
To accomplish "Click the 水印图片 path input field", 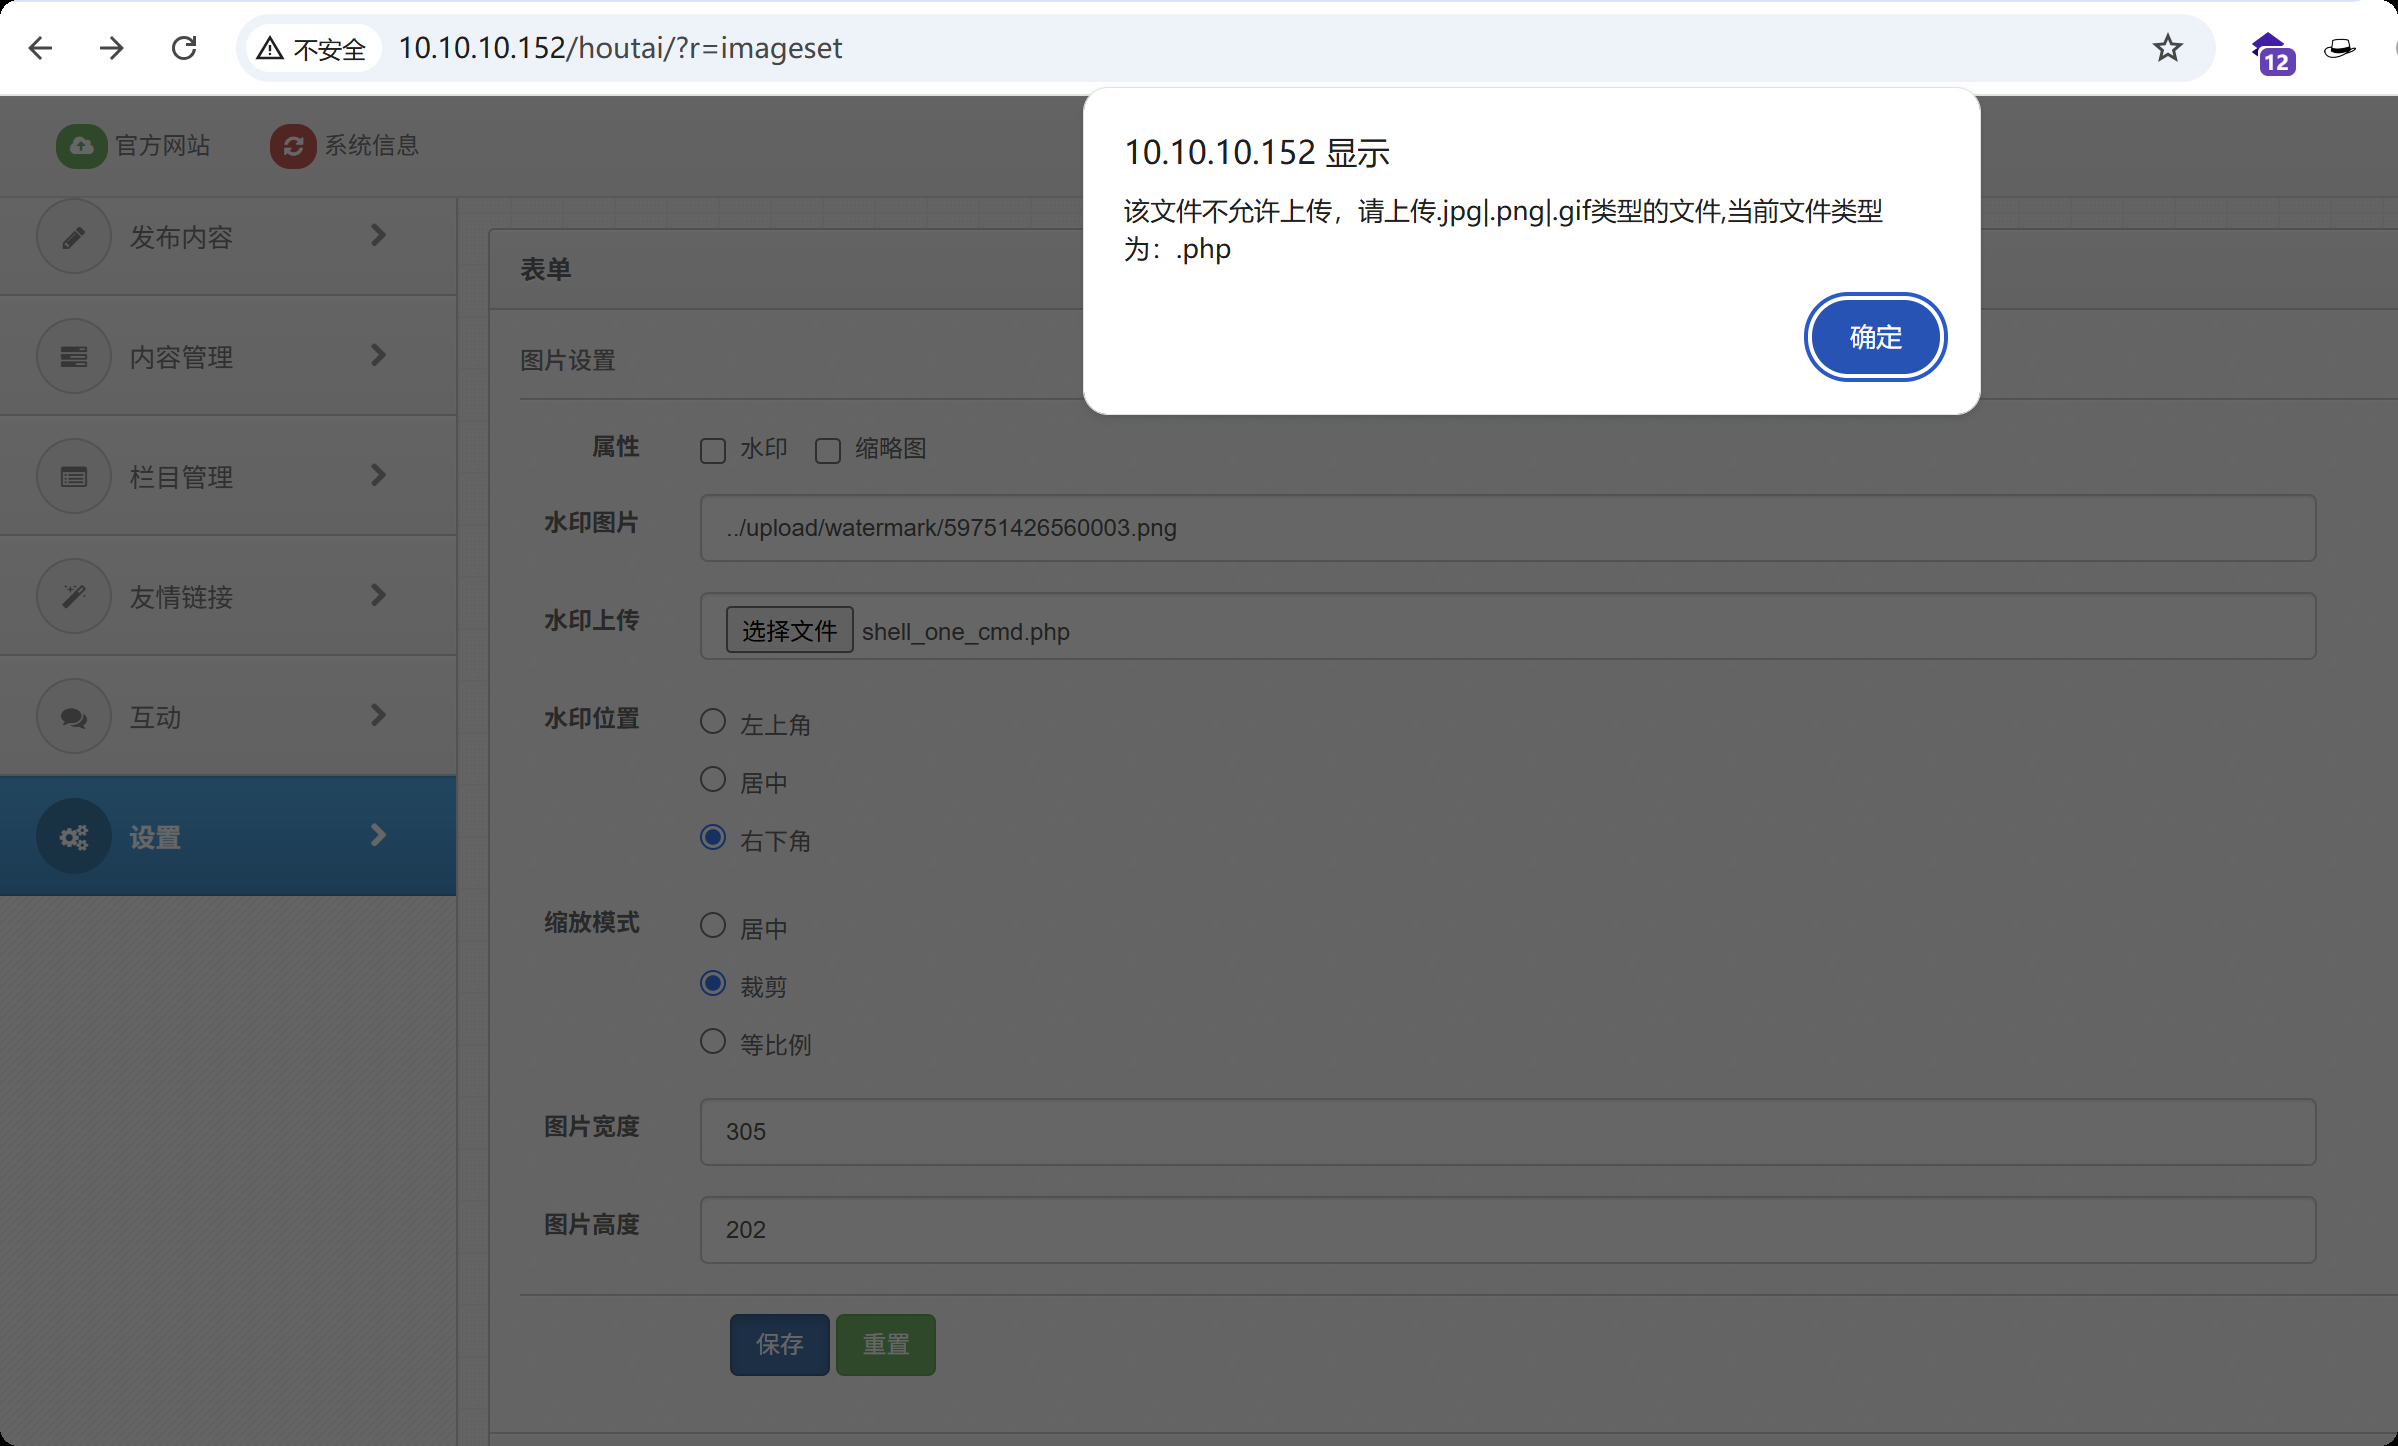I will tap(1508, 528).
